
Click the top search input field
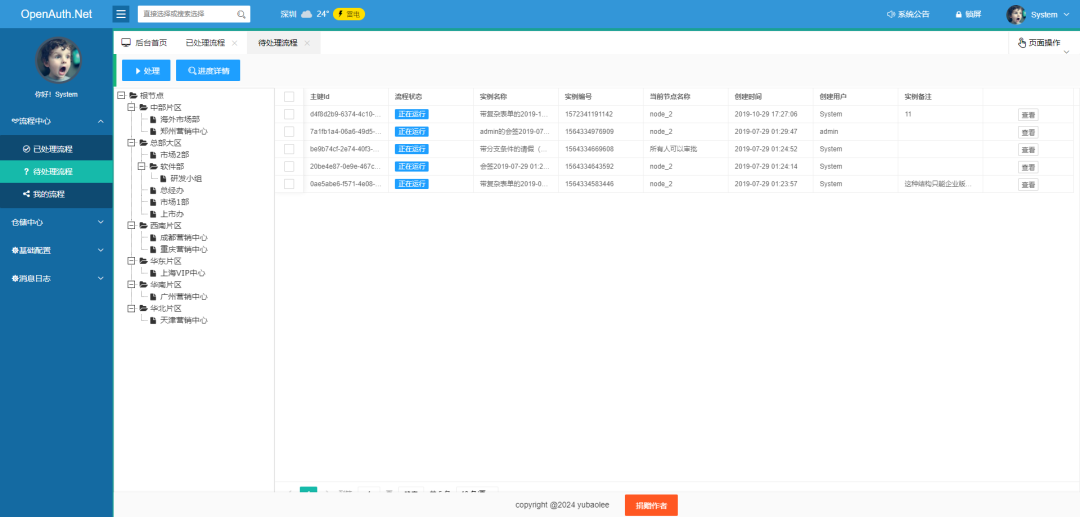(x=187, y=15)
